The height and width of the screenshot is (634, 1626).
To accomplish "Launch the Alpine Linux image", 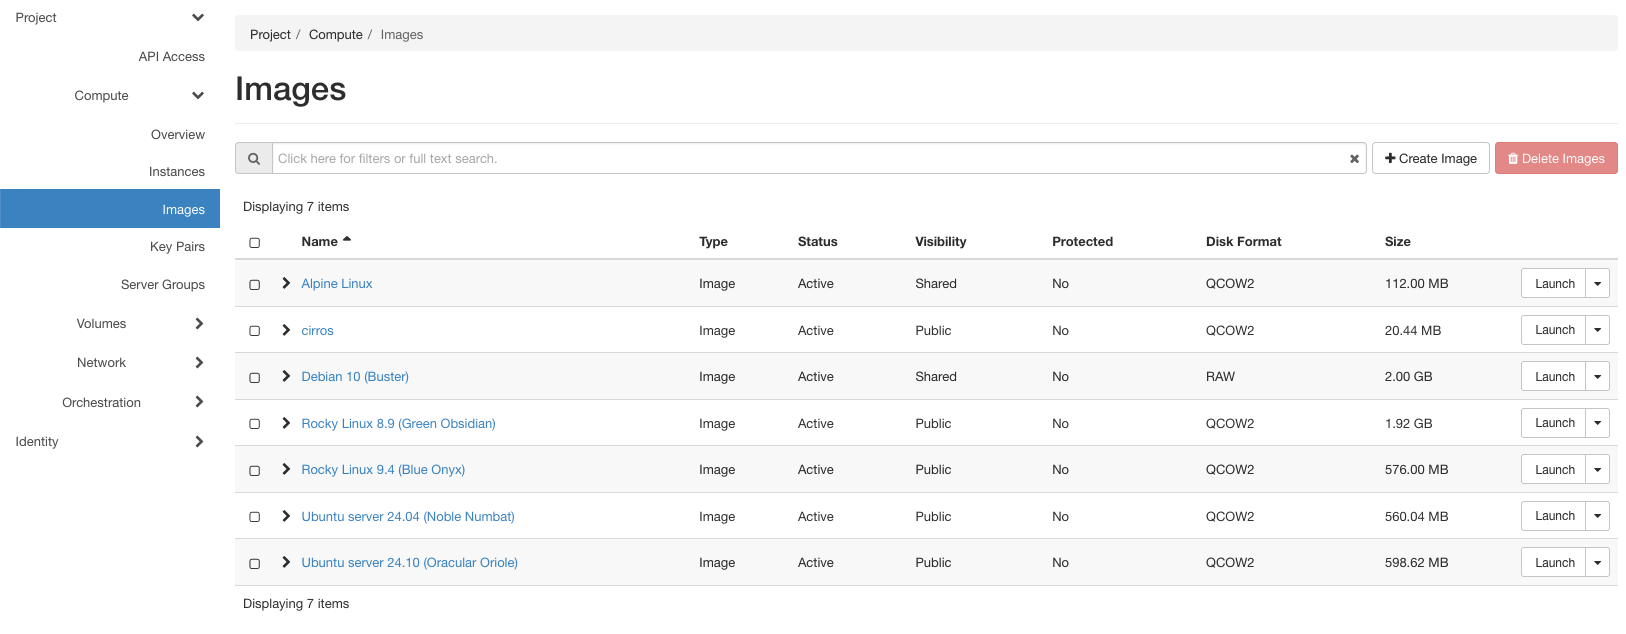I will 1554,284.
